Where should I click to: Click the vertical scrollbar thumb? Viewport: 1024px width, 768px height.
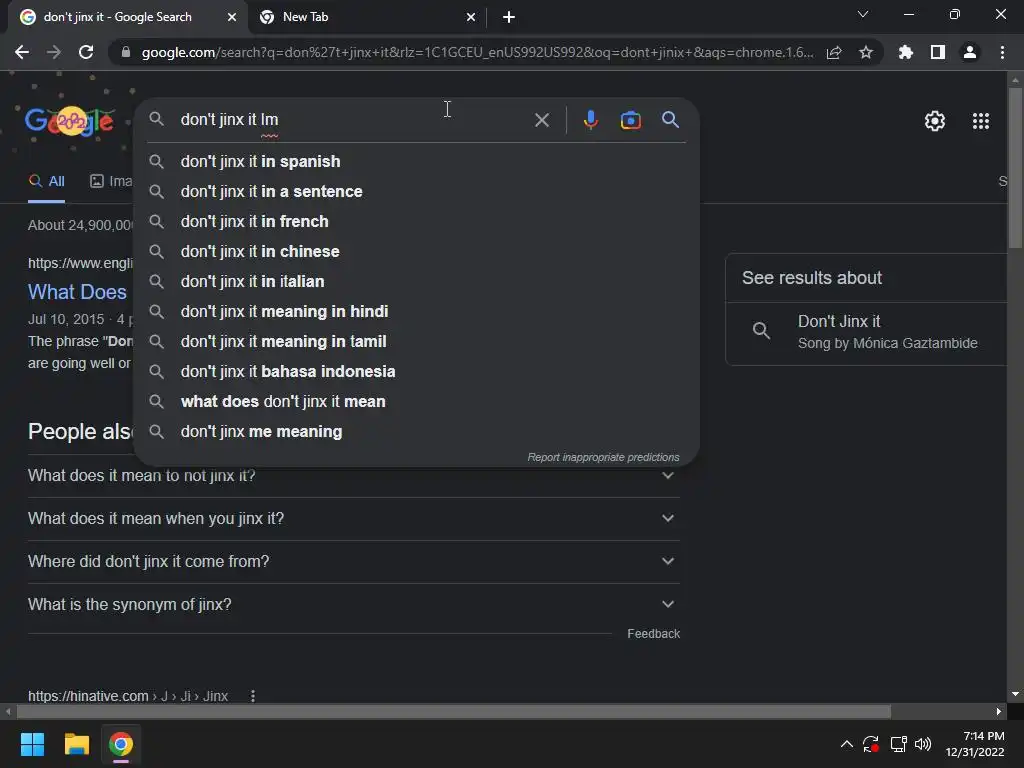(1015, 168)
